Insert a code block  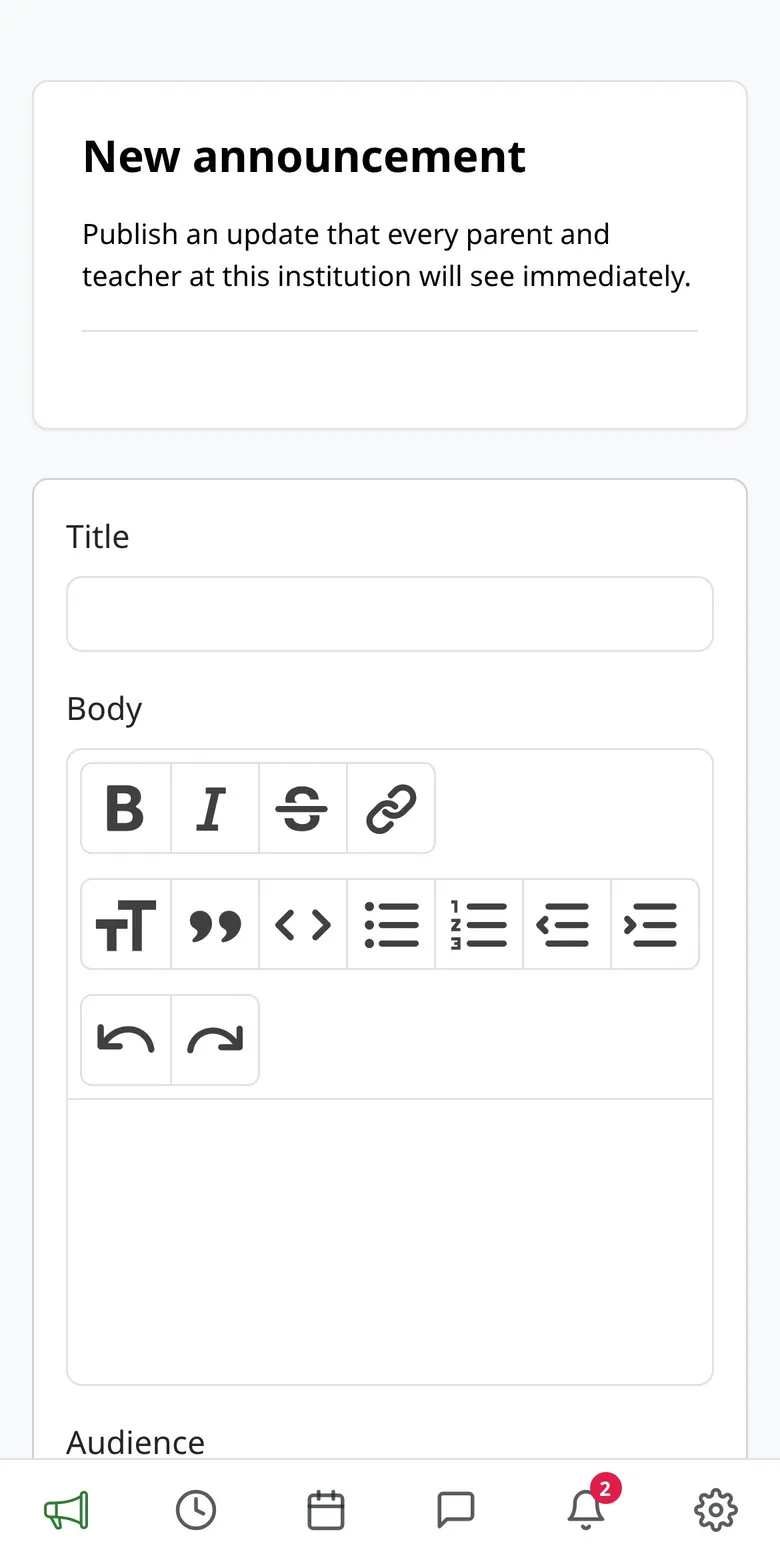coord(303,924)
